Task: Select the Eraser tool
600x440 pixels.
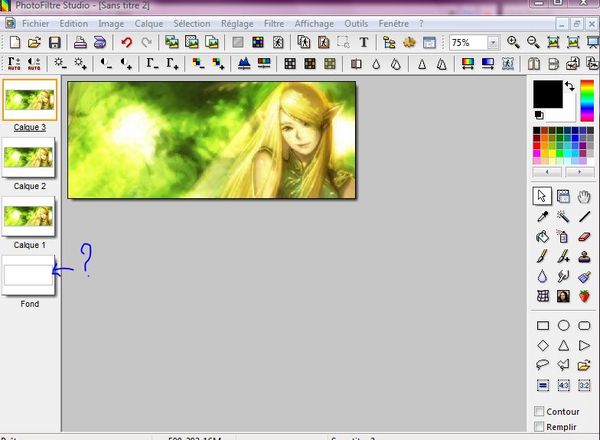Action: 584,237
